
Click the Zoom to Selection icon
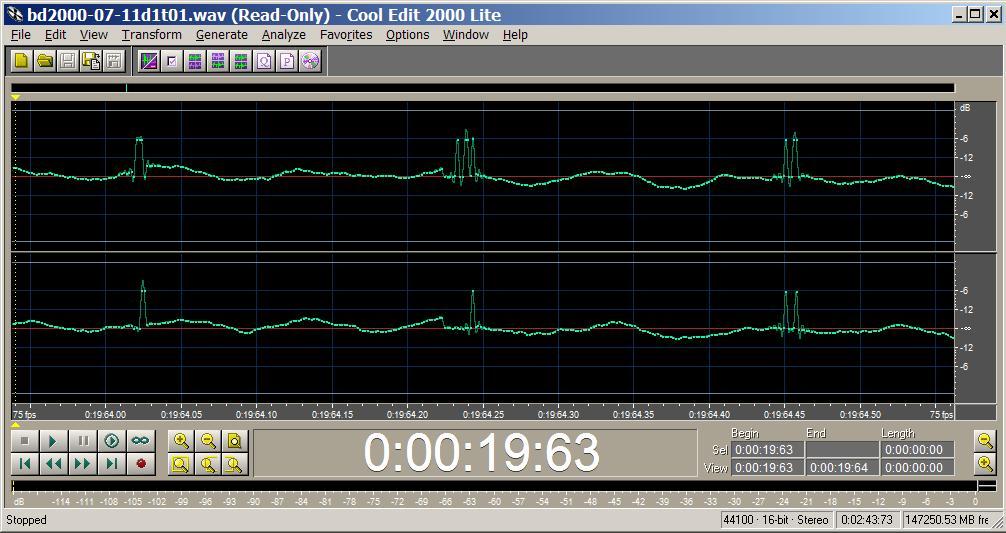point(181,463)
